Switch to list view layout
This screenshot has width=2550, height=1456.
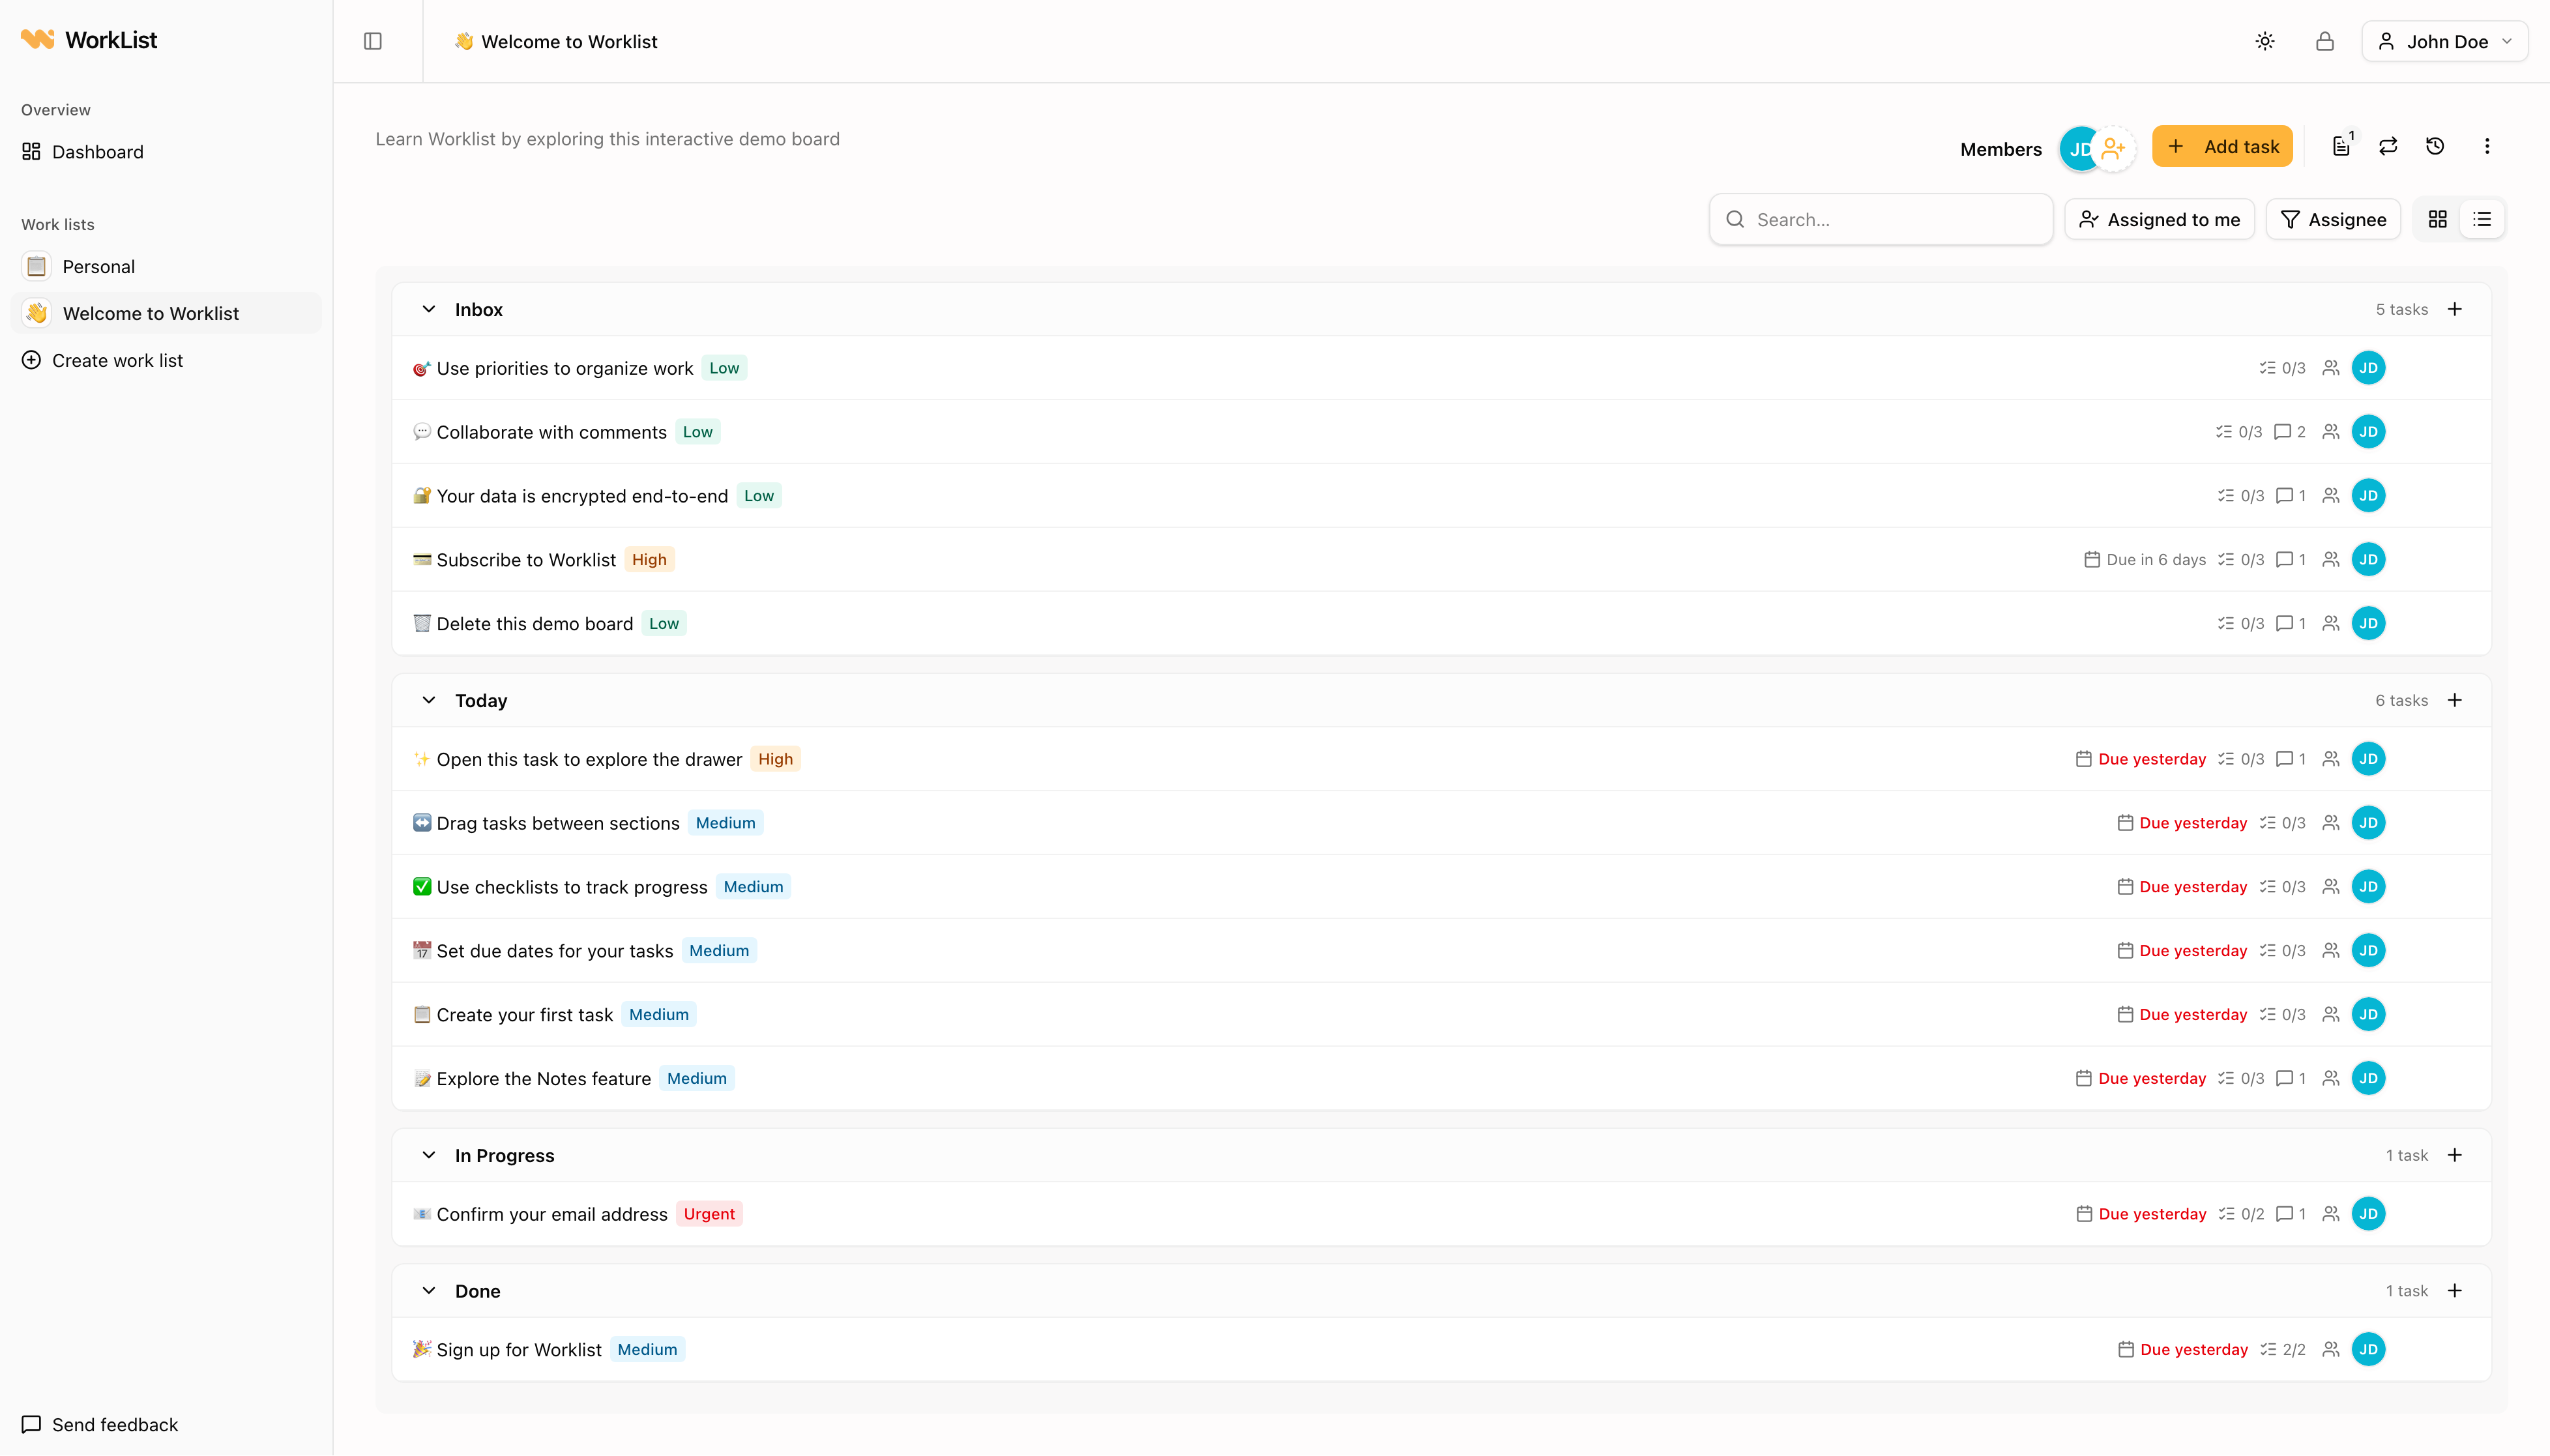[x=2483, y=219]
